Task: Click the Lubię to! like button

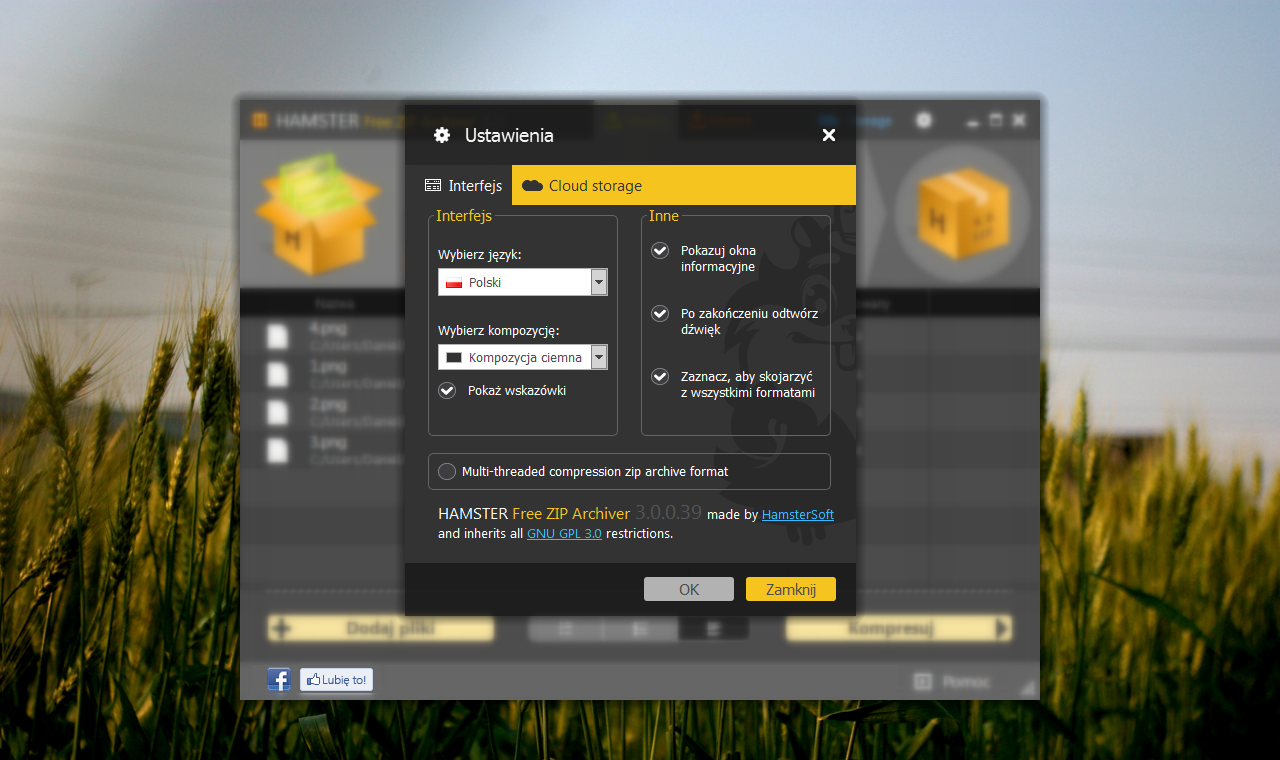Action: (336, 680)
